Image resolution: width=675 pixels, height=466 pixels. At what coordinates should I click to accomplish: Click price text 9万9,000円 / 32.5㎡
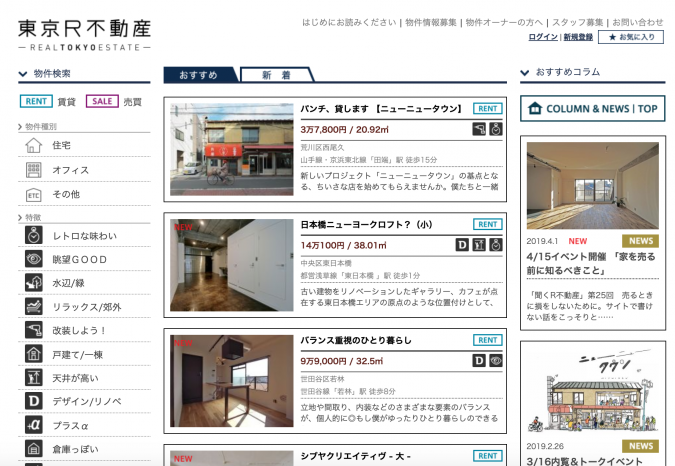pos(342,361)
